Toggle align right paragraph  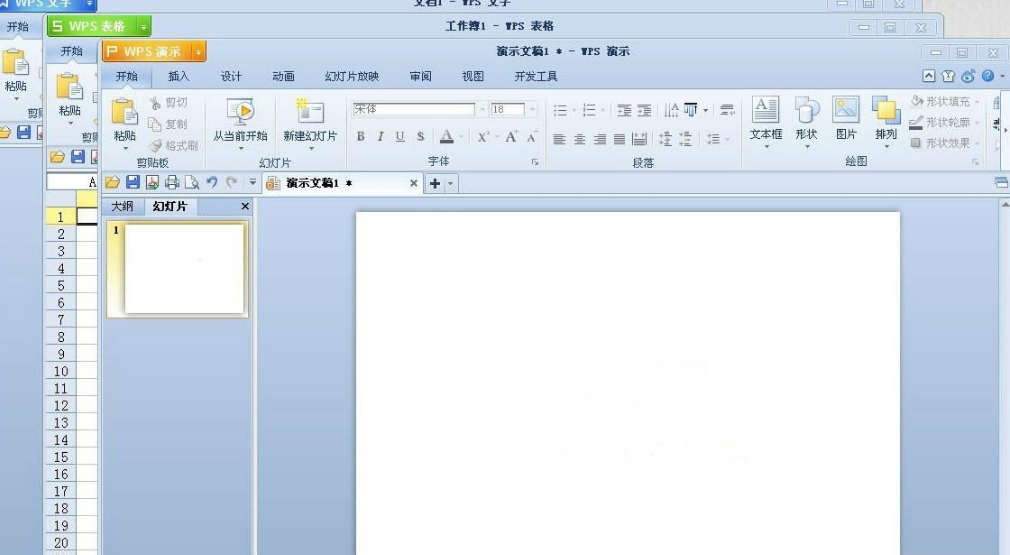(x=600, y=138)
